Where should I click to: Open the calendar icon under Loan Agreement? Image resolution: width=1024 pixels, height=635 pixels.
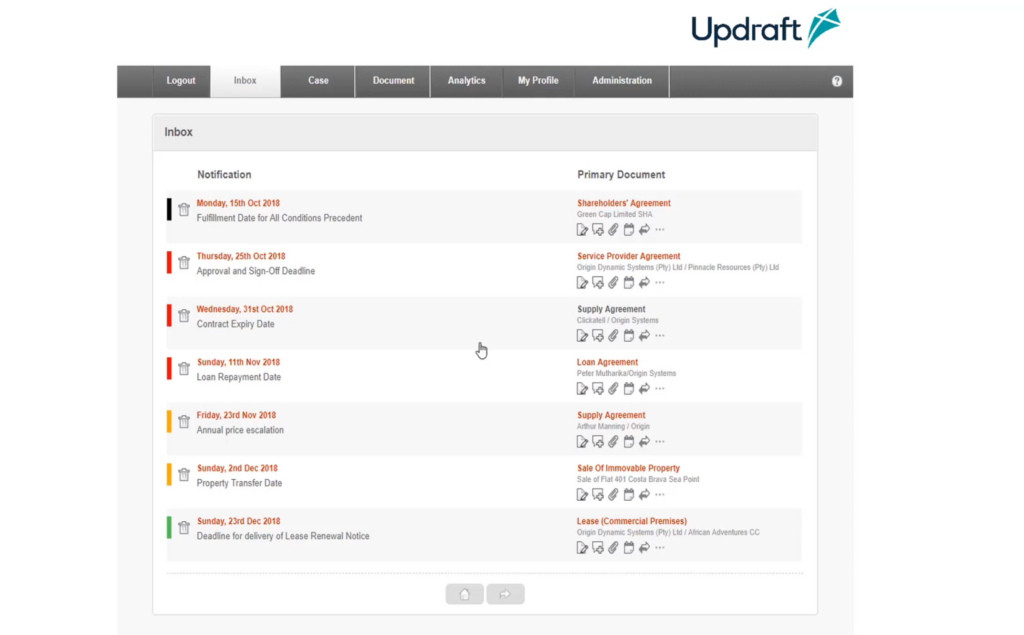coord(628,388)
